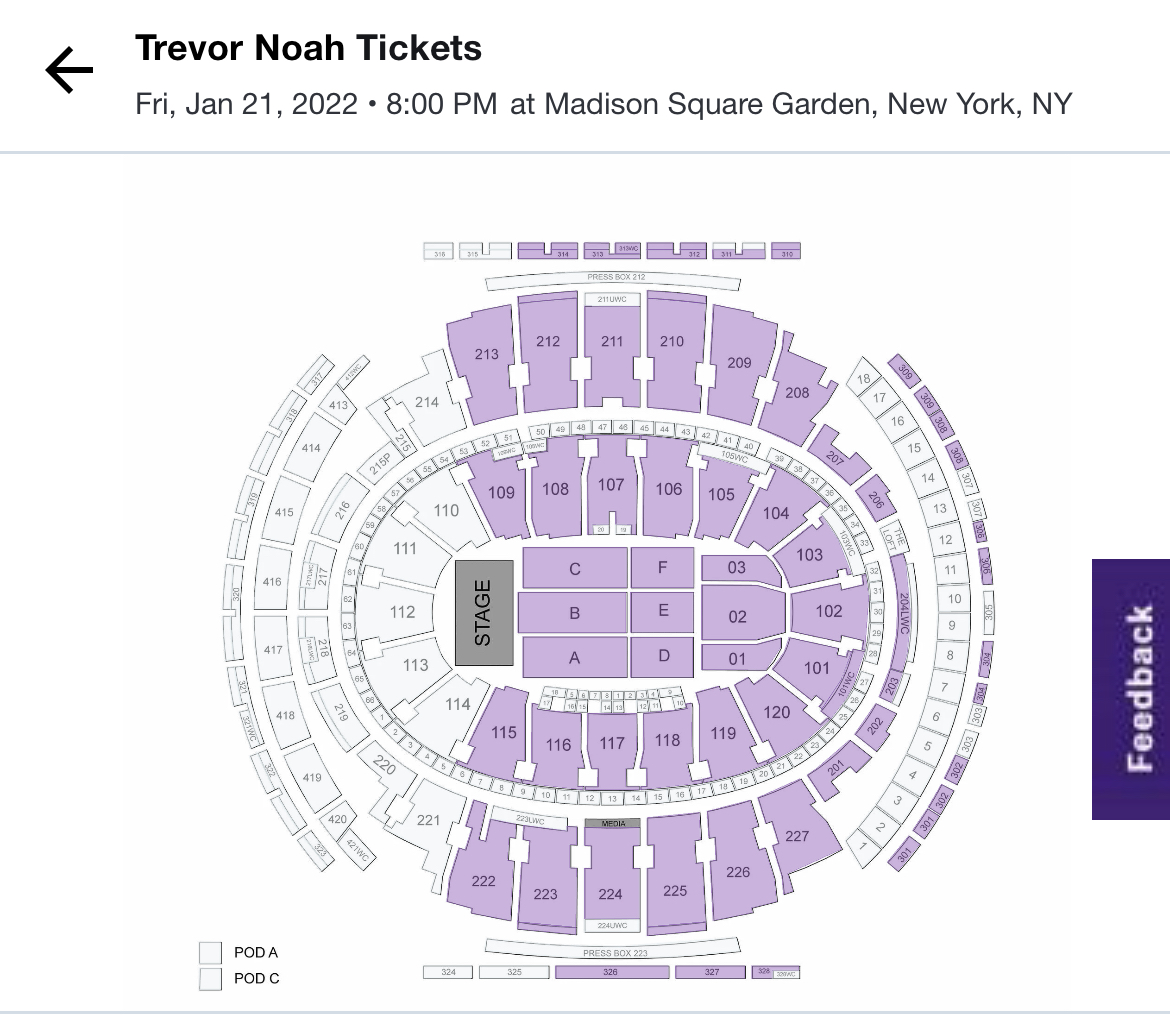This screenshot has height=1028, width=1170.
Task: Choose section 326 along bottom row
Action: [611, 972]
